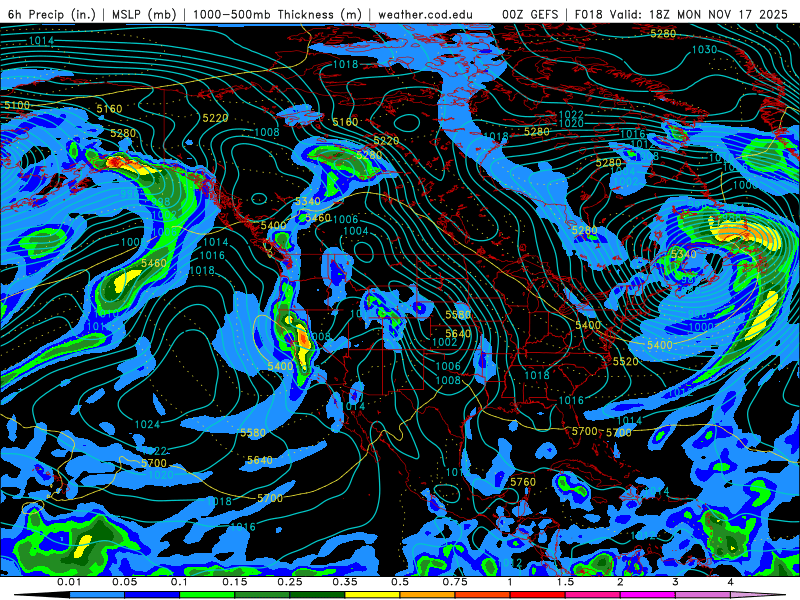Click the bright green 0.1–0.15 legend swatch
This screenshot has width=800, height=600.
[x=207, y=595]
